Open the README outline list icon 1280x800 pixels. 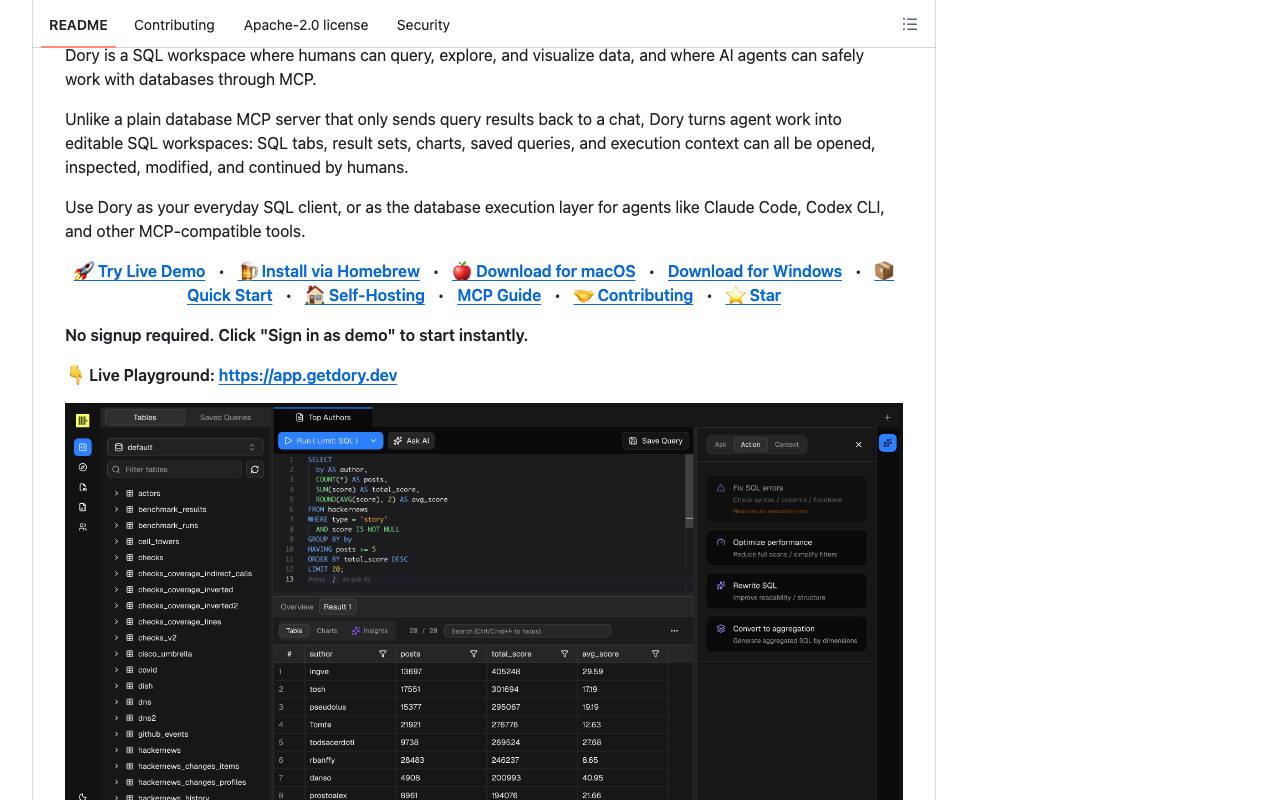coord(910,24)
